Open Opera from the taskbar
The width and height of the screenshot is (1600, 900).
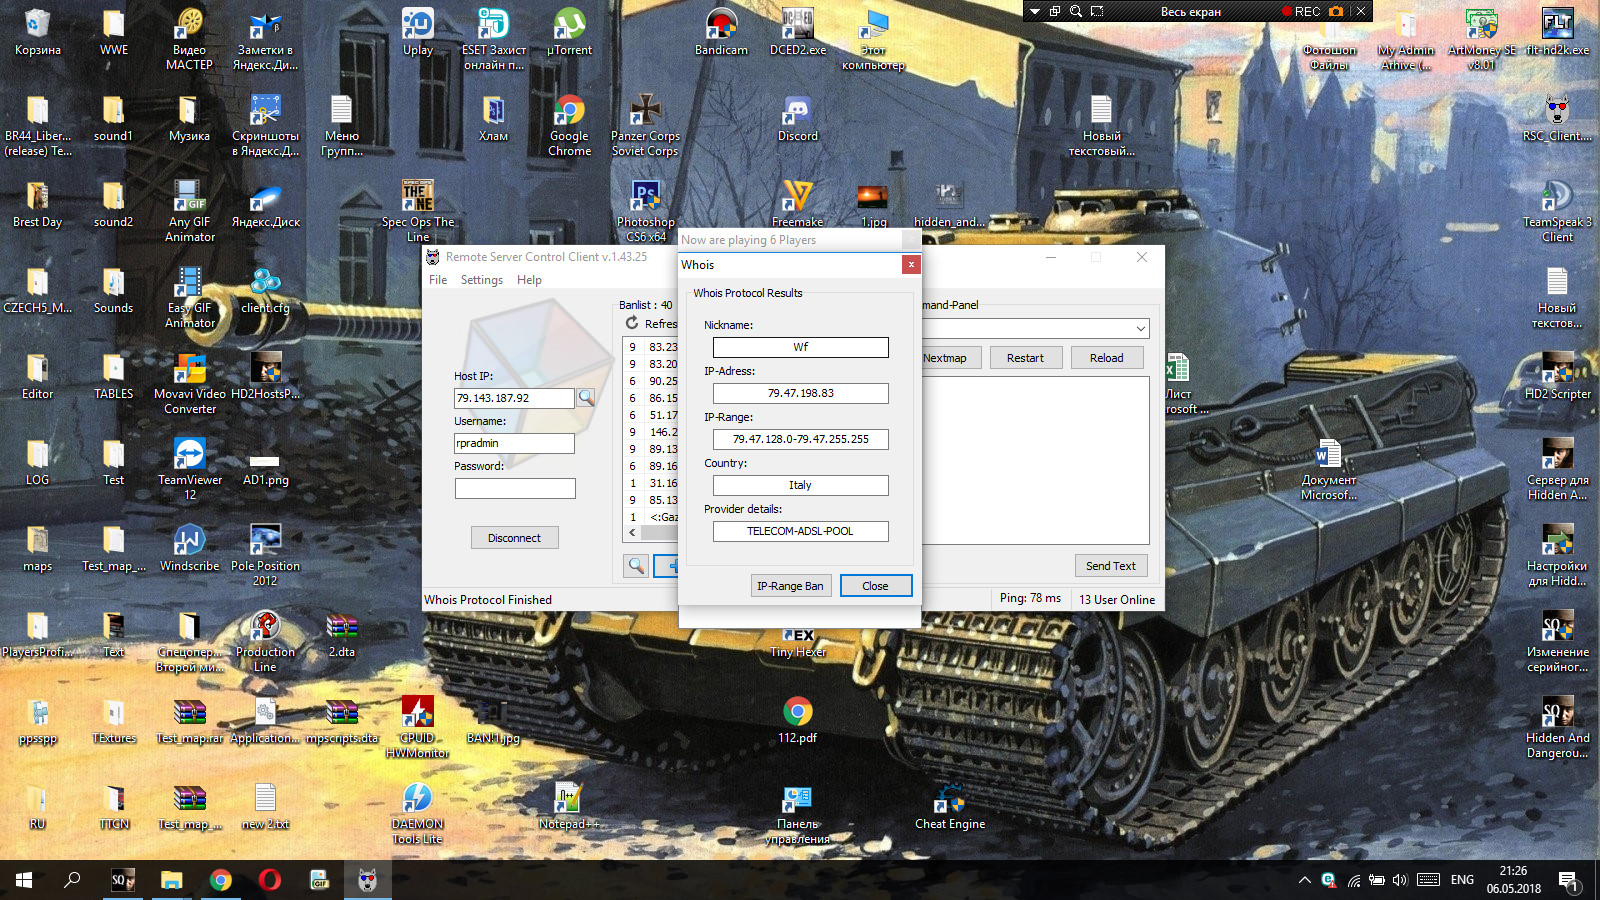pyautogui.click(x=269, y=880)
